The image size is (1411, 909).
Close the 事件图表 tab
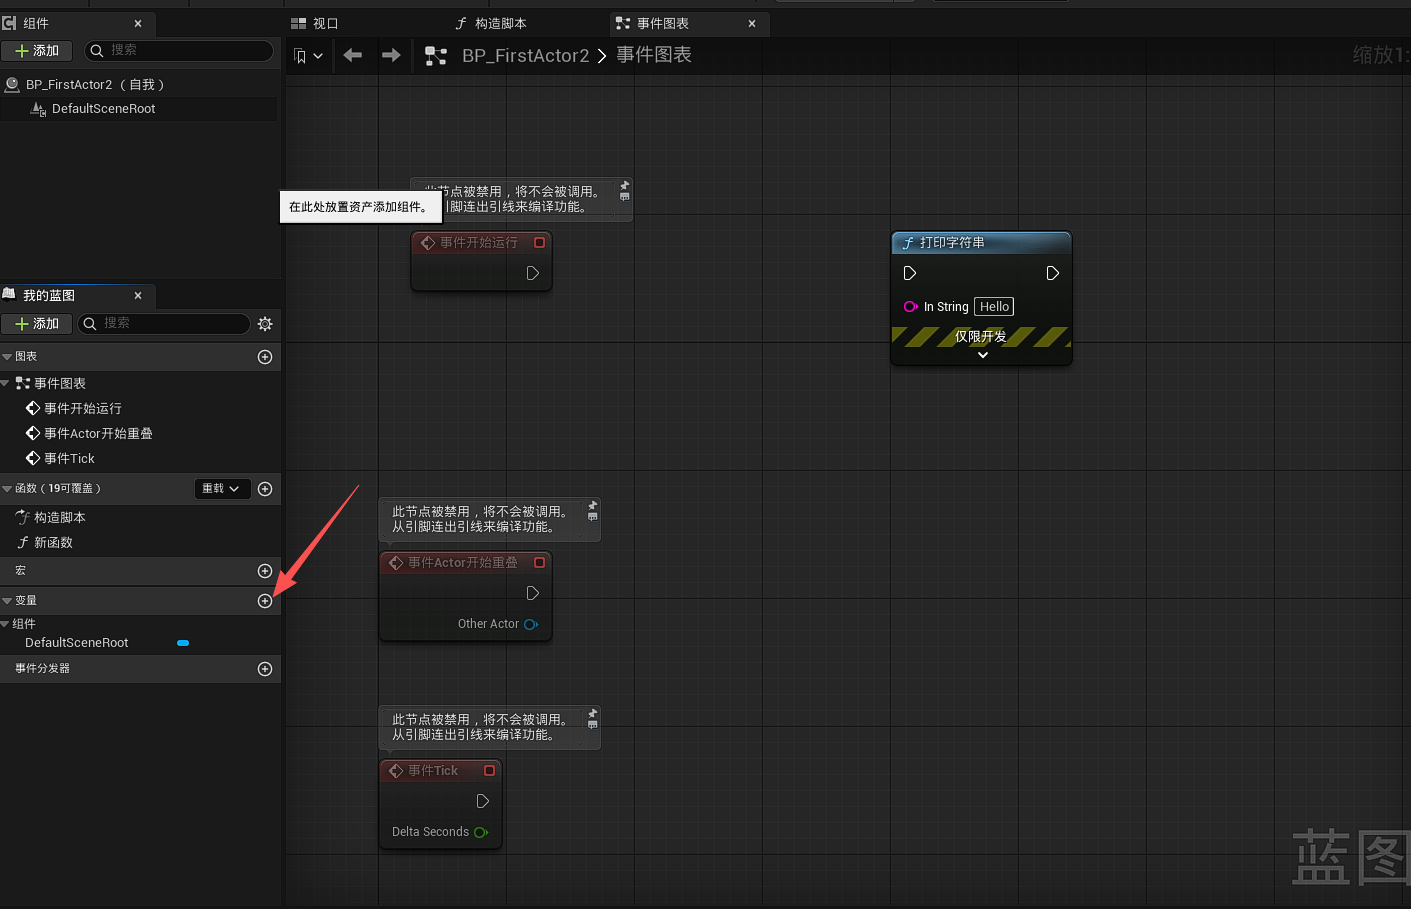[752, 23]
